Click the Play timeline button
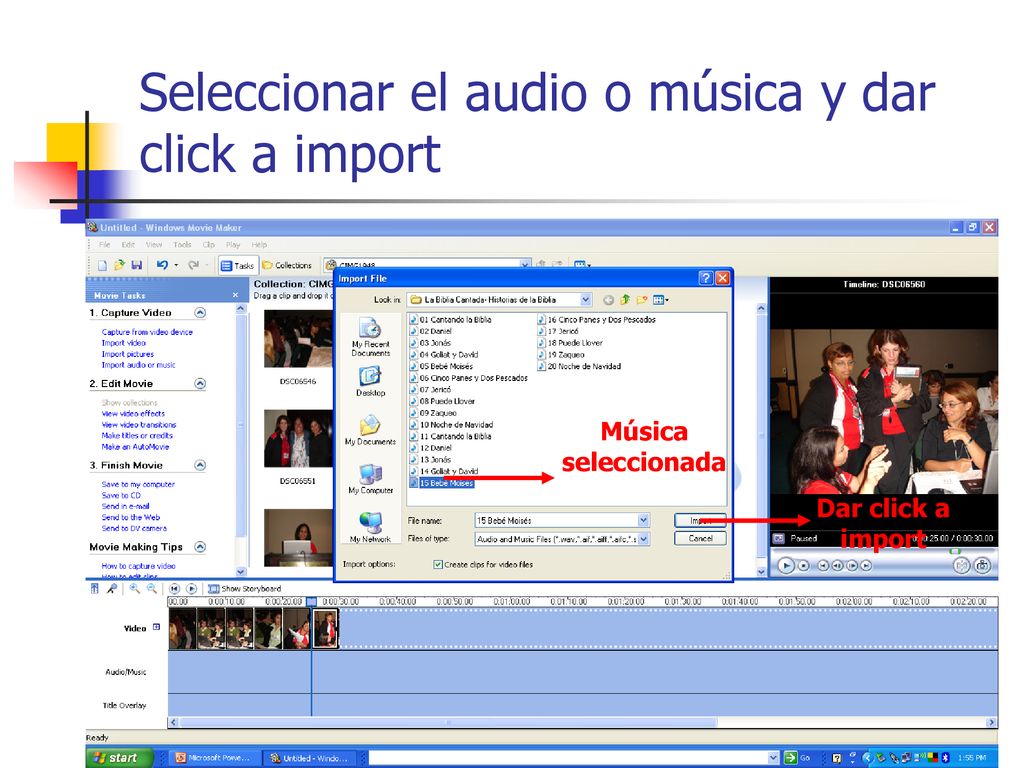1024x768 pixels. [x=191, y=588]
